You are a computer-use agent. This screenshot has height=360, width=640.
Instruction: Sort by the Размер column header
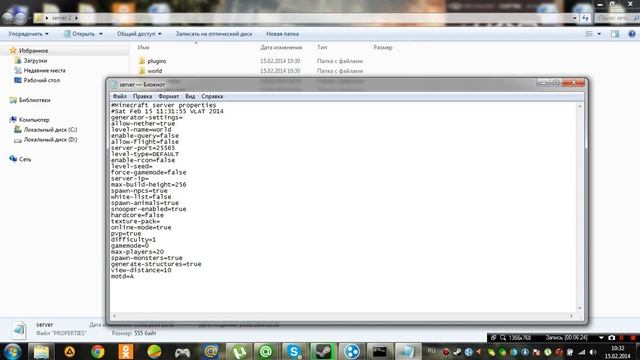pos(383,47)
